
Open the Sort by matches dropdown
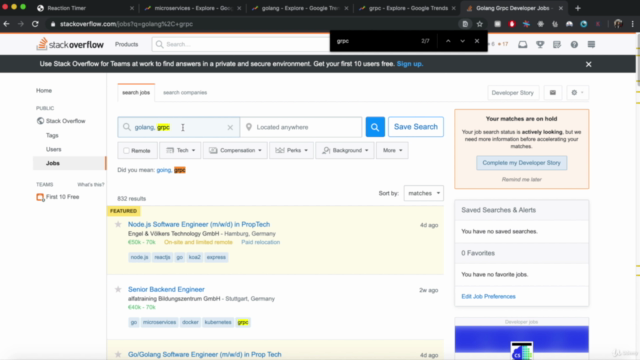424,193
